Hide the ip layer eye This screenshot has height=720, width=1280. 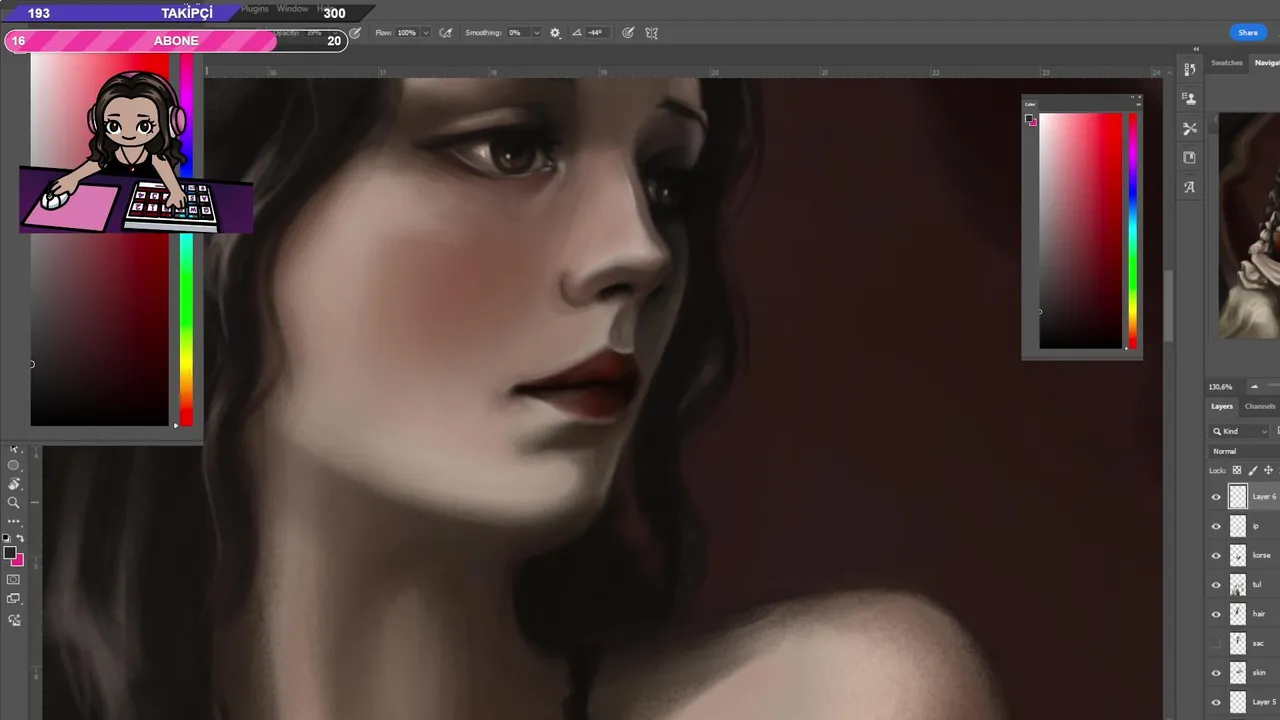[x=1216, y=526]
